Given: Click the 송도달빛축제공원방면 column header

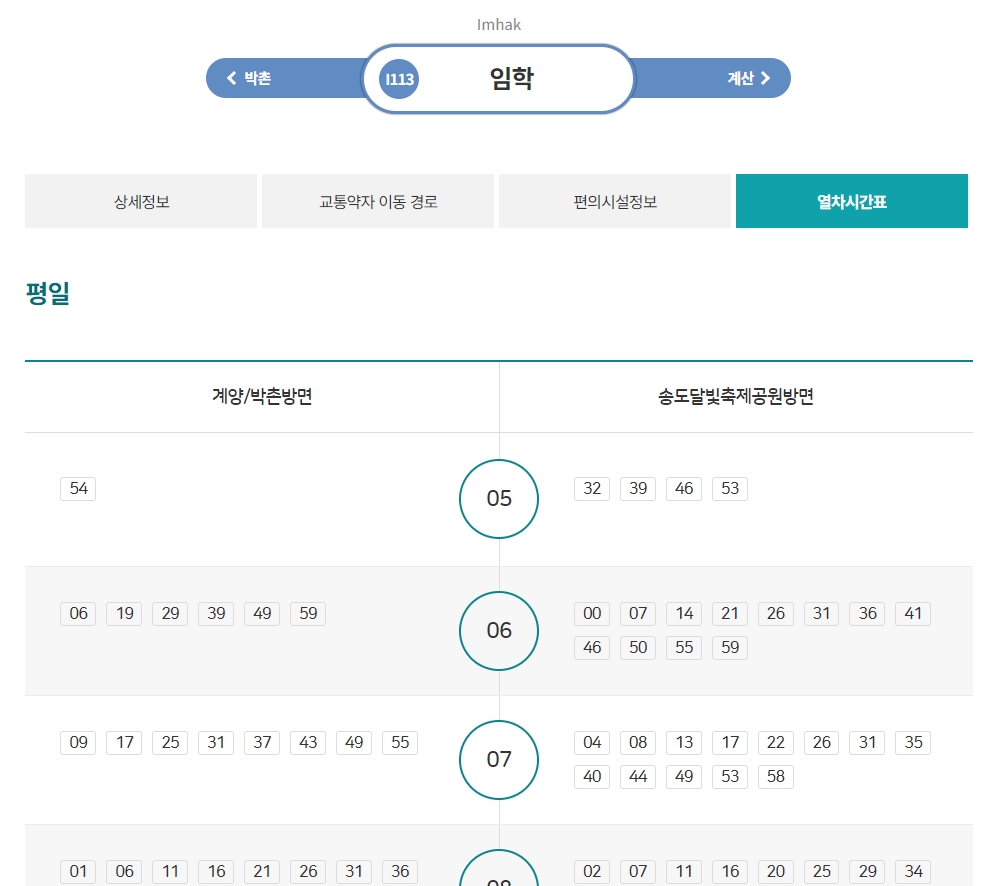Looking at the screenshot, I should 734,396.
